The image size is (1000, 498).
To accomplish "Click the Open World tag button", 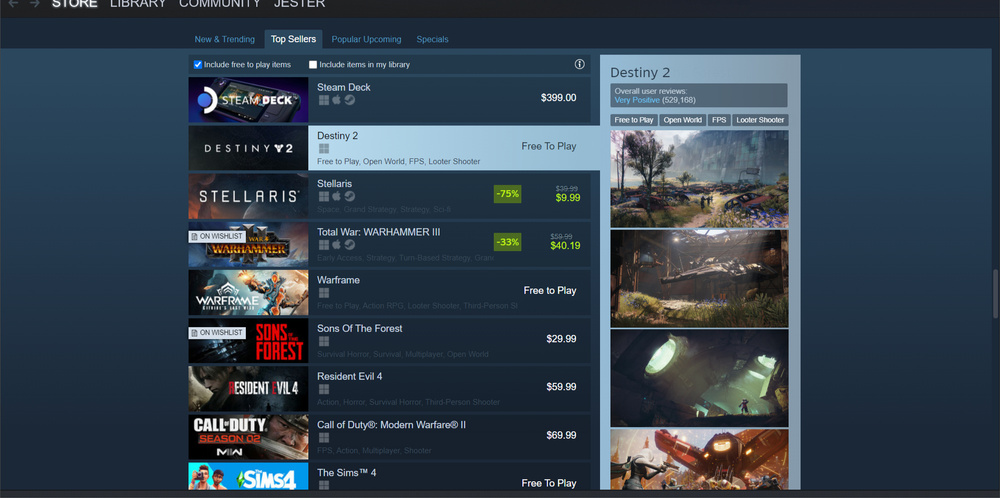I will point(682,120).
